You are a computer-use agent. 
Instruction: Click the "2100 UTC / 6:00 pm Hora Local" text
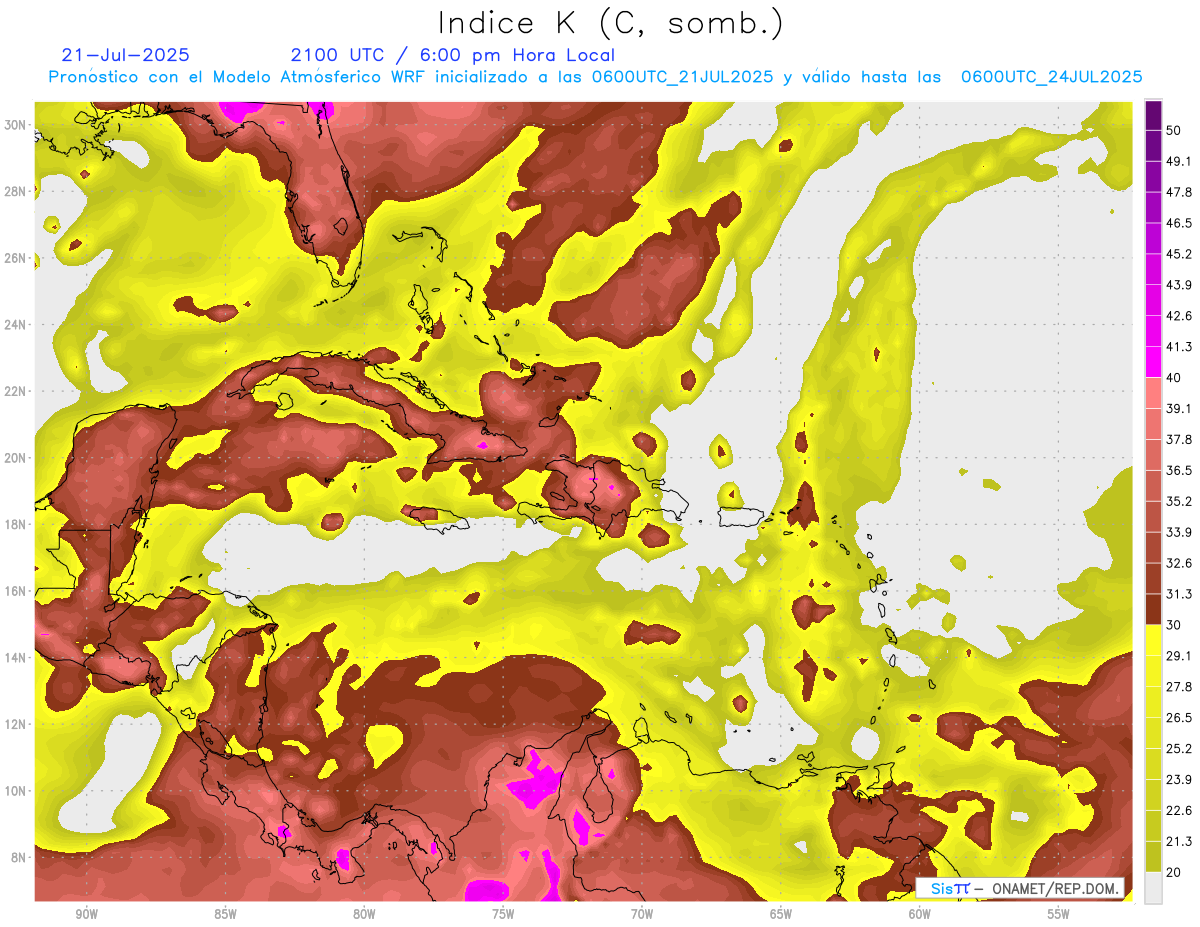pyautogui.click(x=452, y=55)
